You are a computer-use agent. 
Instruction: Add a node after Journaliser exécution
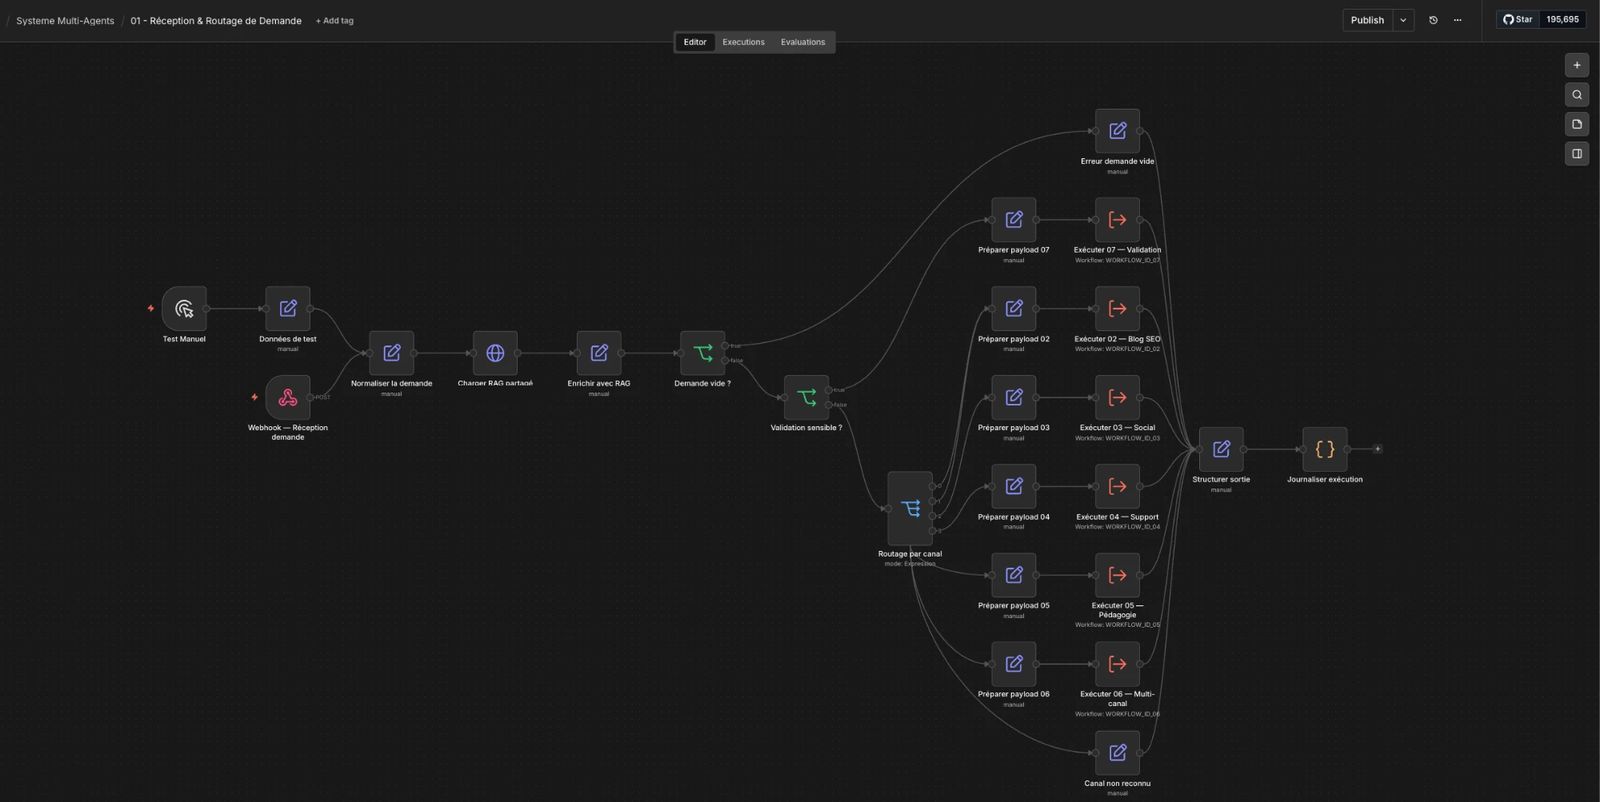click(1377, 449)
